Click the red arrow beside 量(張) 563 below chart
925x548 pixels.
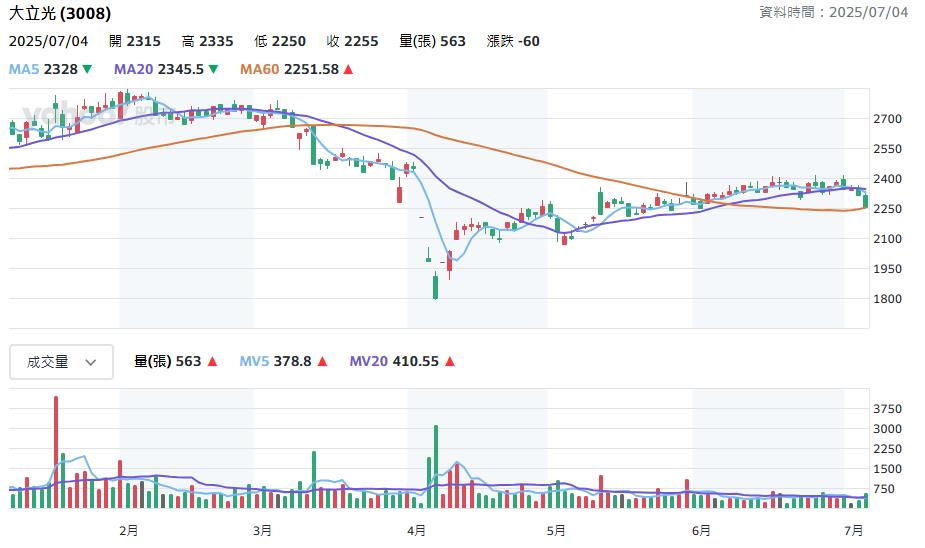pyautogui.click(x=212, y=361)
